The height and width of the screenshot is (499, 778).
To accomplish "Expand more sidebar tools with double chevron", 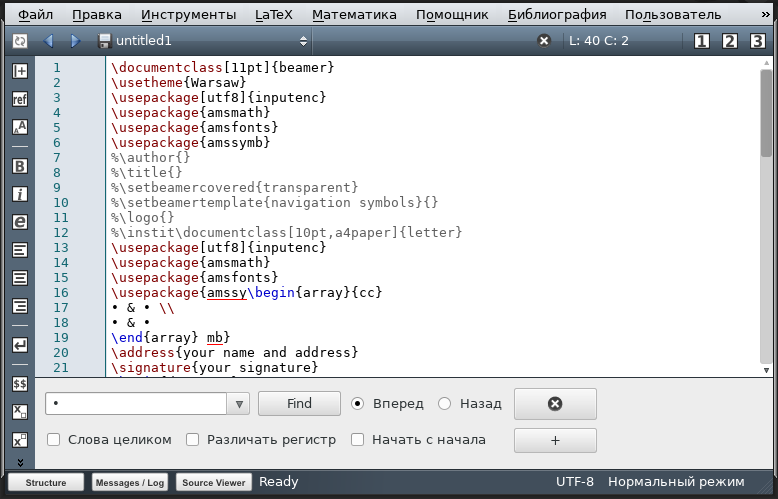I will (20, 462).
